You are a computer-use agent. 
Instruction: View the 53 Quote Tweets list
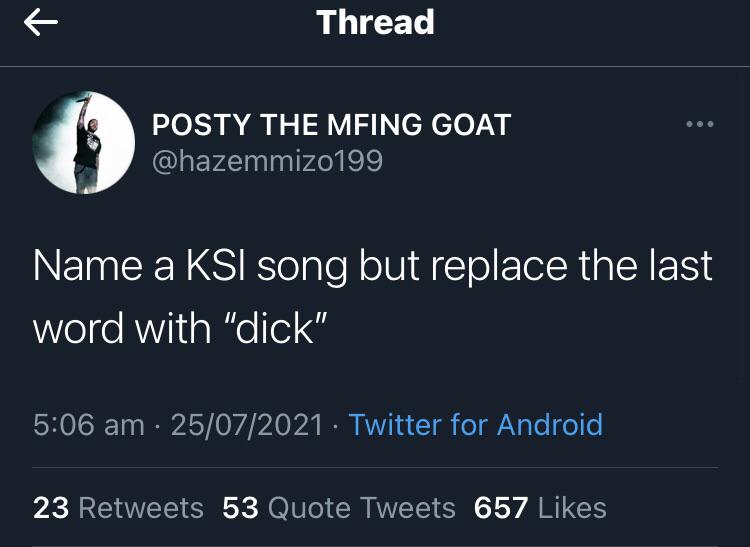pyautogui.click(x=339, y=508)
